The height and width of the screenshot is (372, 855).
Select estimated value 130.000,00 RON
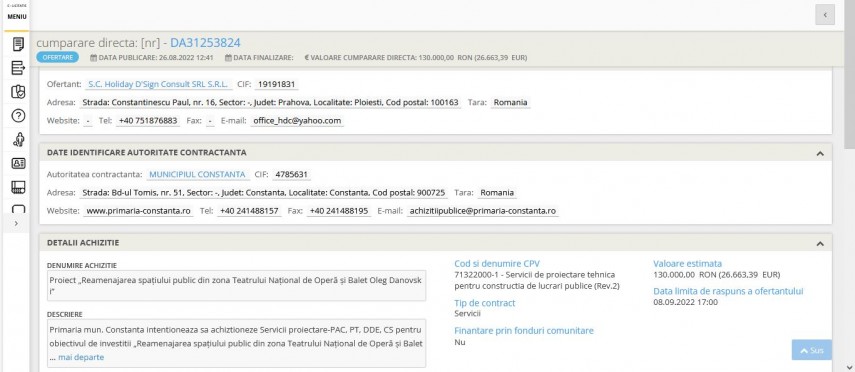coord(716,274)
